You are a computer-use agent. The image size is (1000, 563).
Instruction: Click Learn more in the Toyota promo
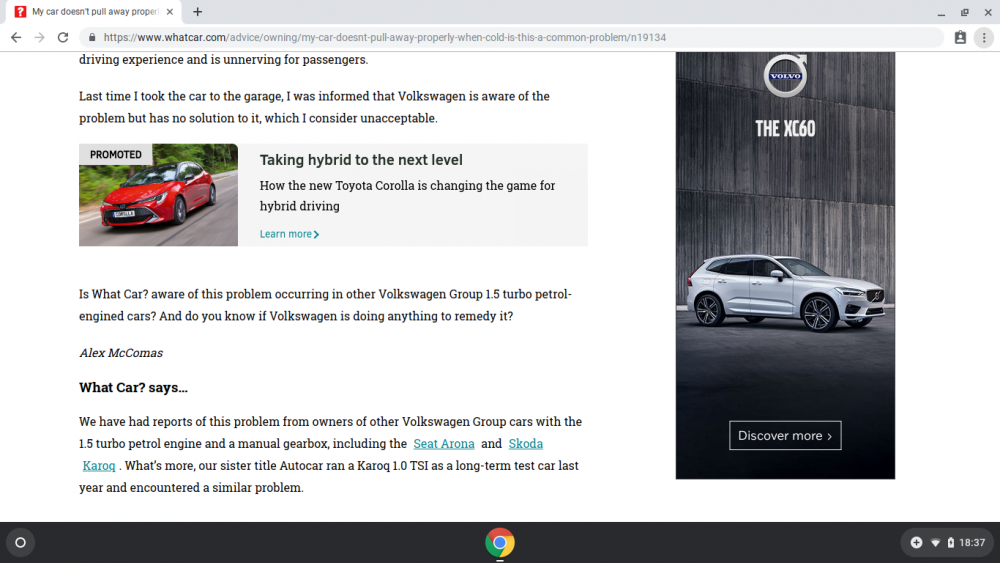(289, 234)
